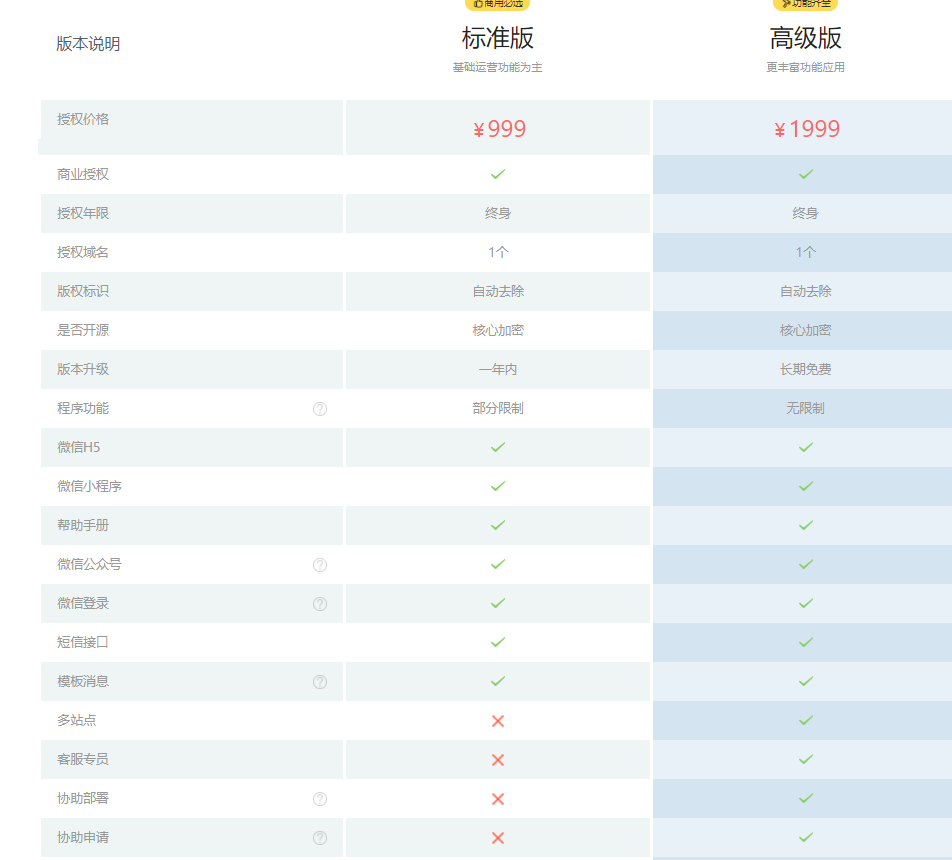Image resolution: width=952 pixels, height=860 pixels.
Task: Select the 授权价格 row label
Action: coord(83,119)
